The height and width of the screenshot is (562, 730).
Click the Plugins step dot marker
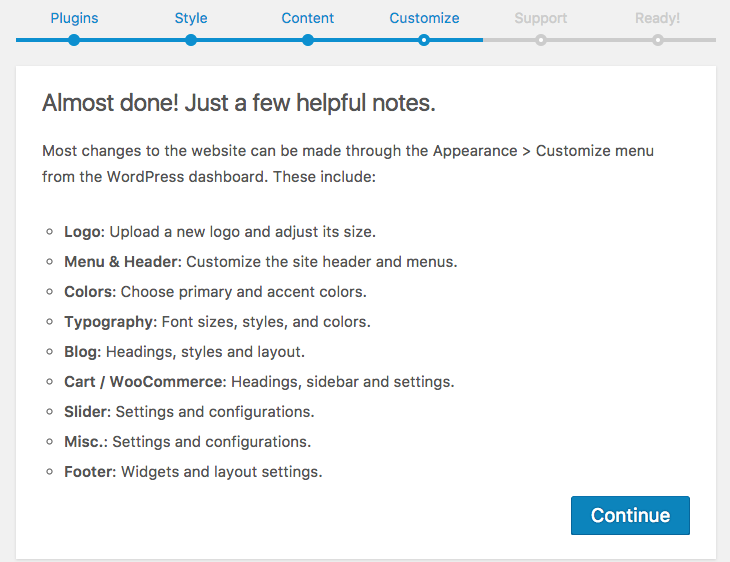[74, 40]
